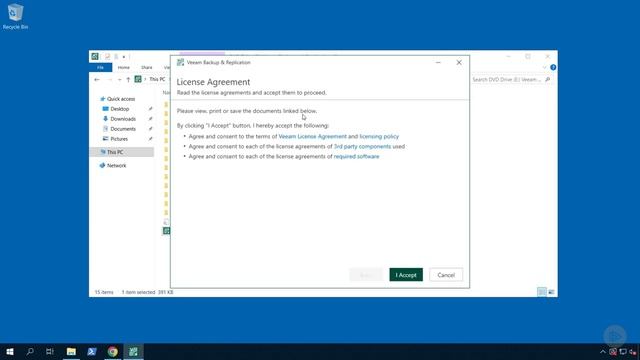Click the Cancel button in installer

coord(446,275)
